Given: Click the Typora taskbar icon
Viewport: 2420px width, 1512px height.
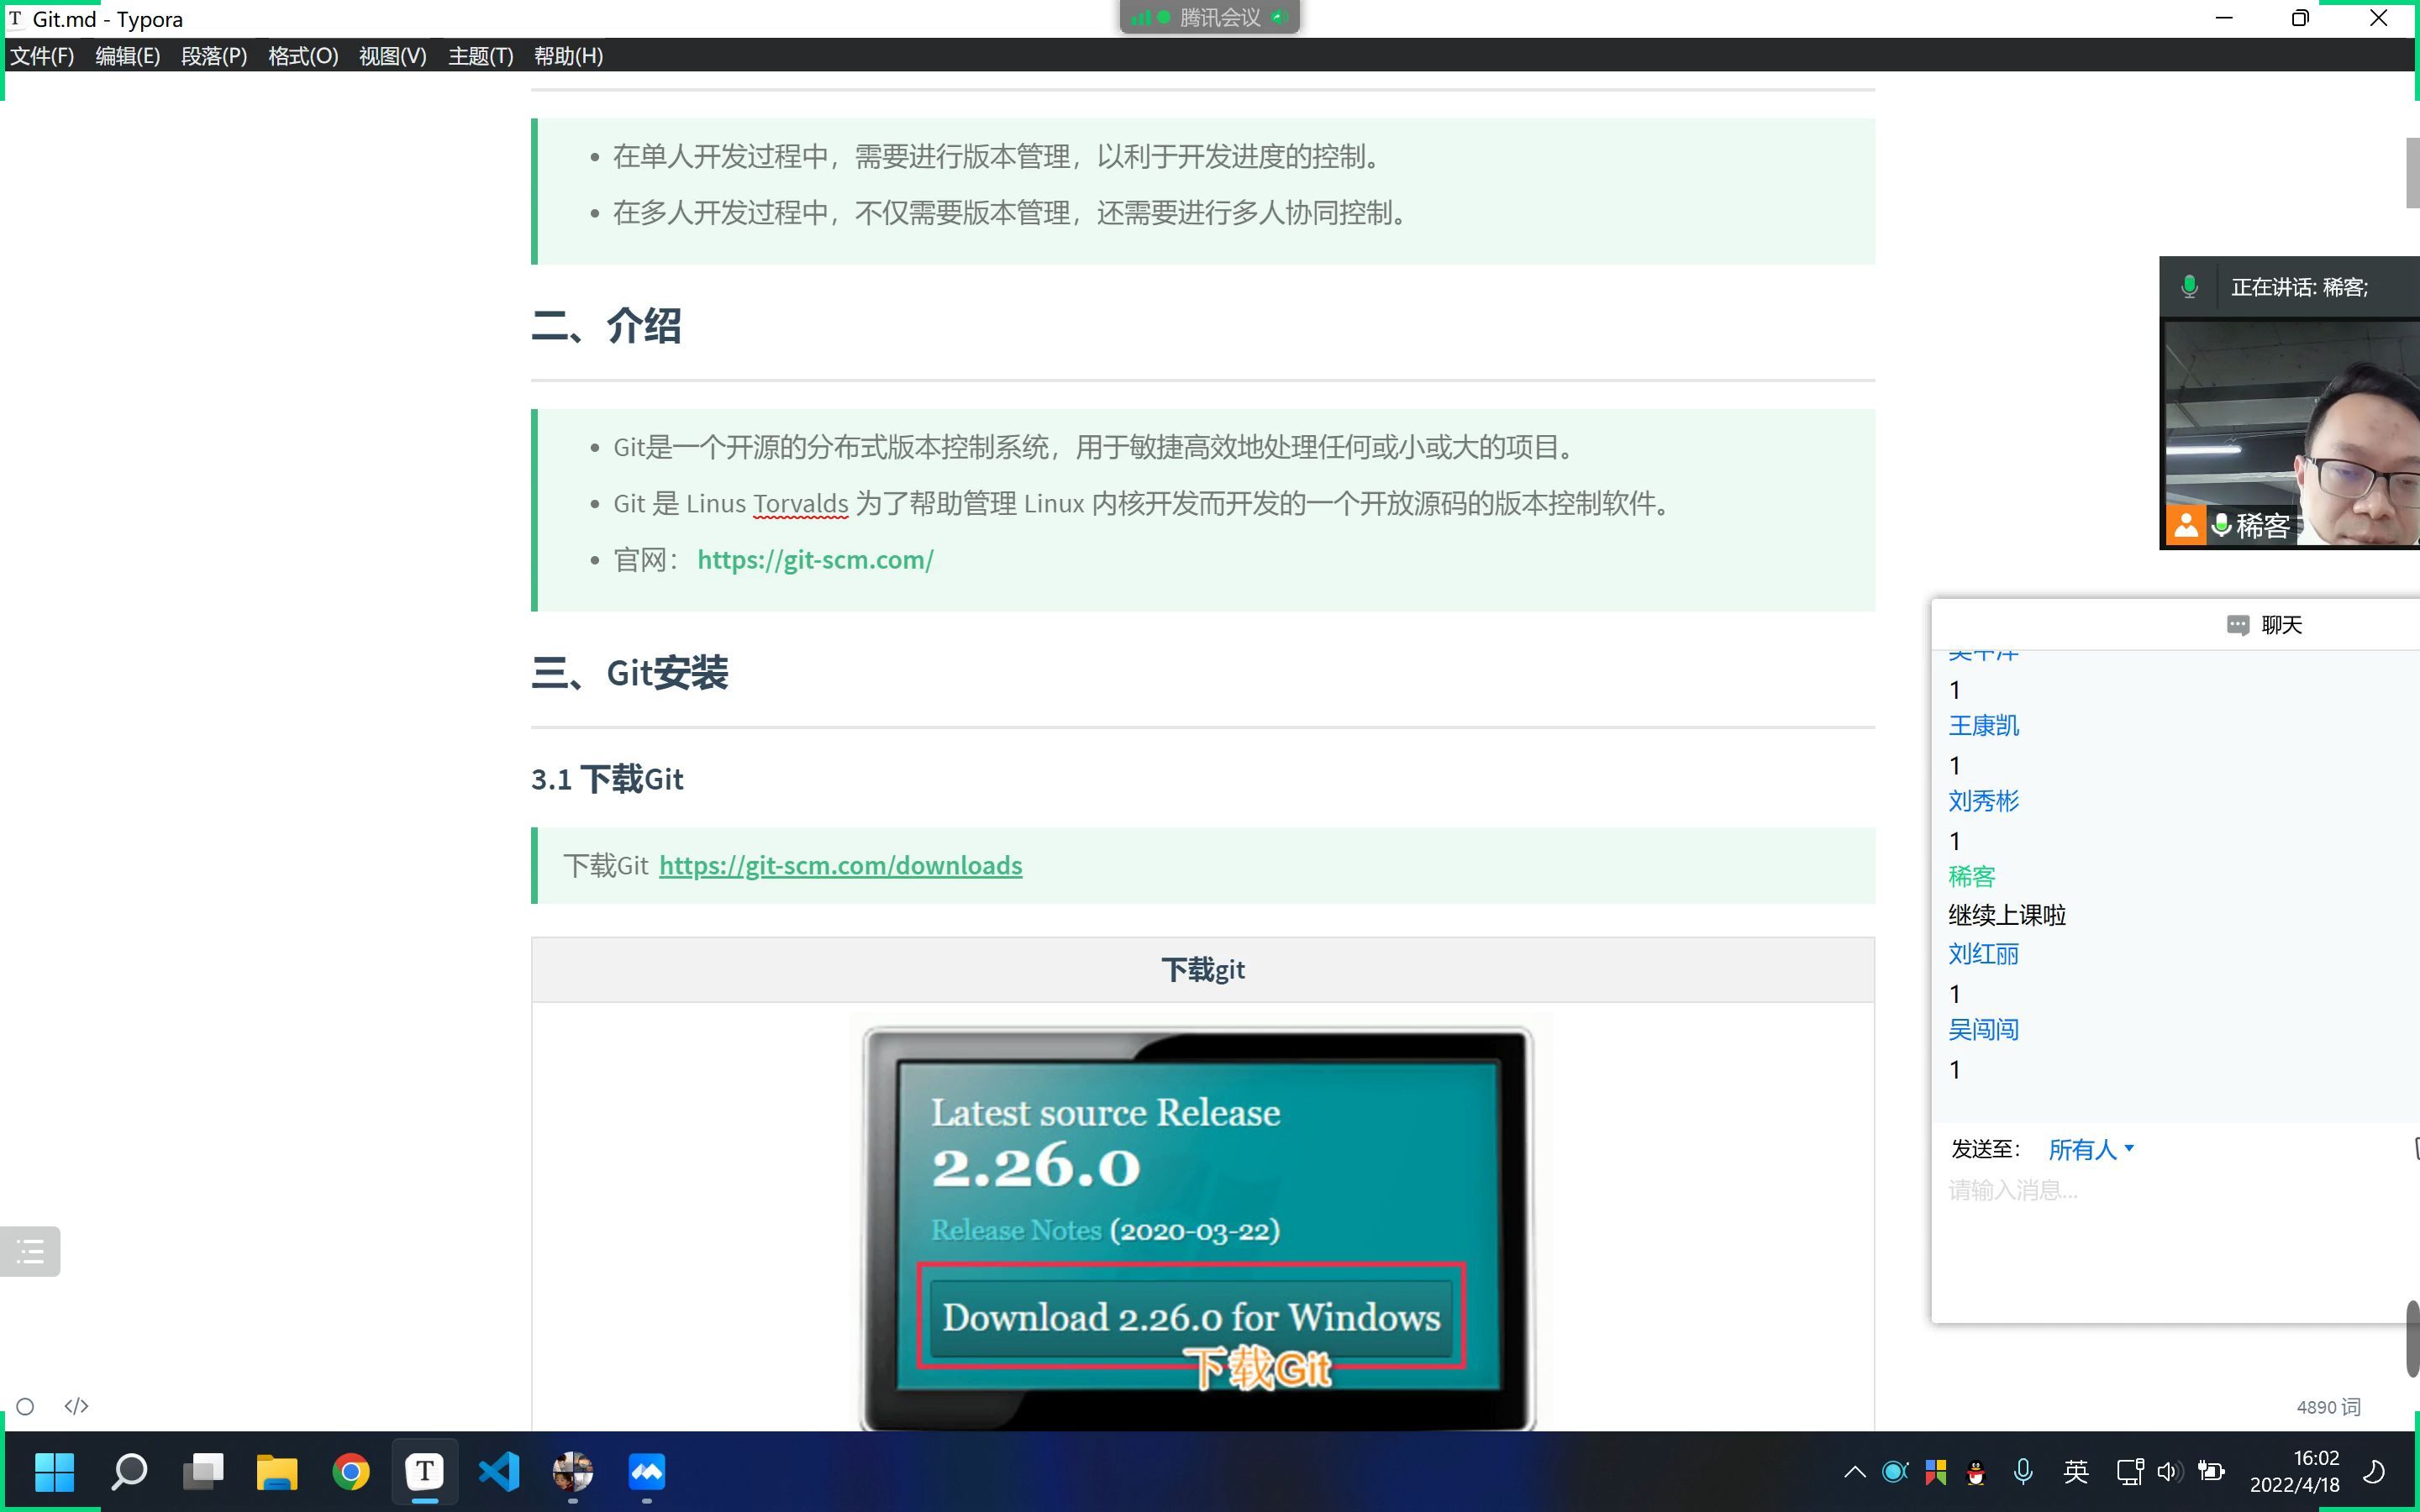Looking at the screenshot, I should pyautogui.click(x=424, y=1472).
